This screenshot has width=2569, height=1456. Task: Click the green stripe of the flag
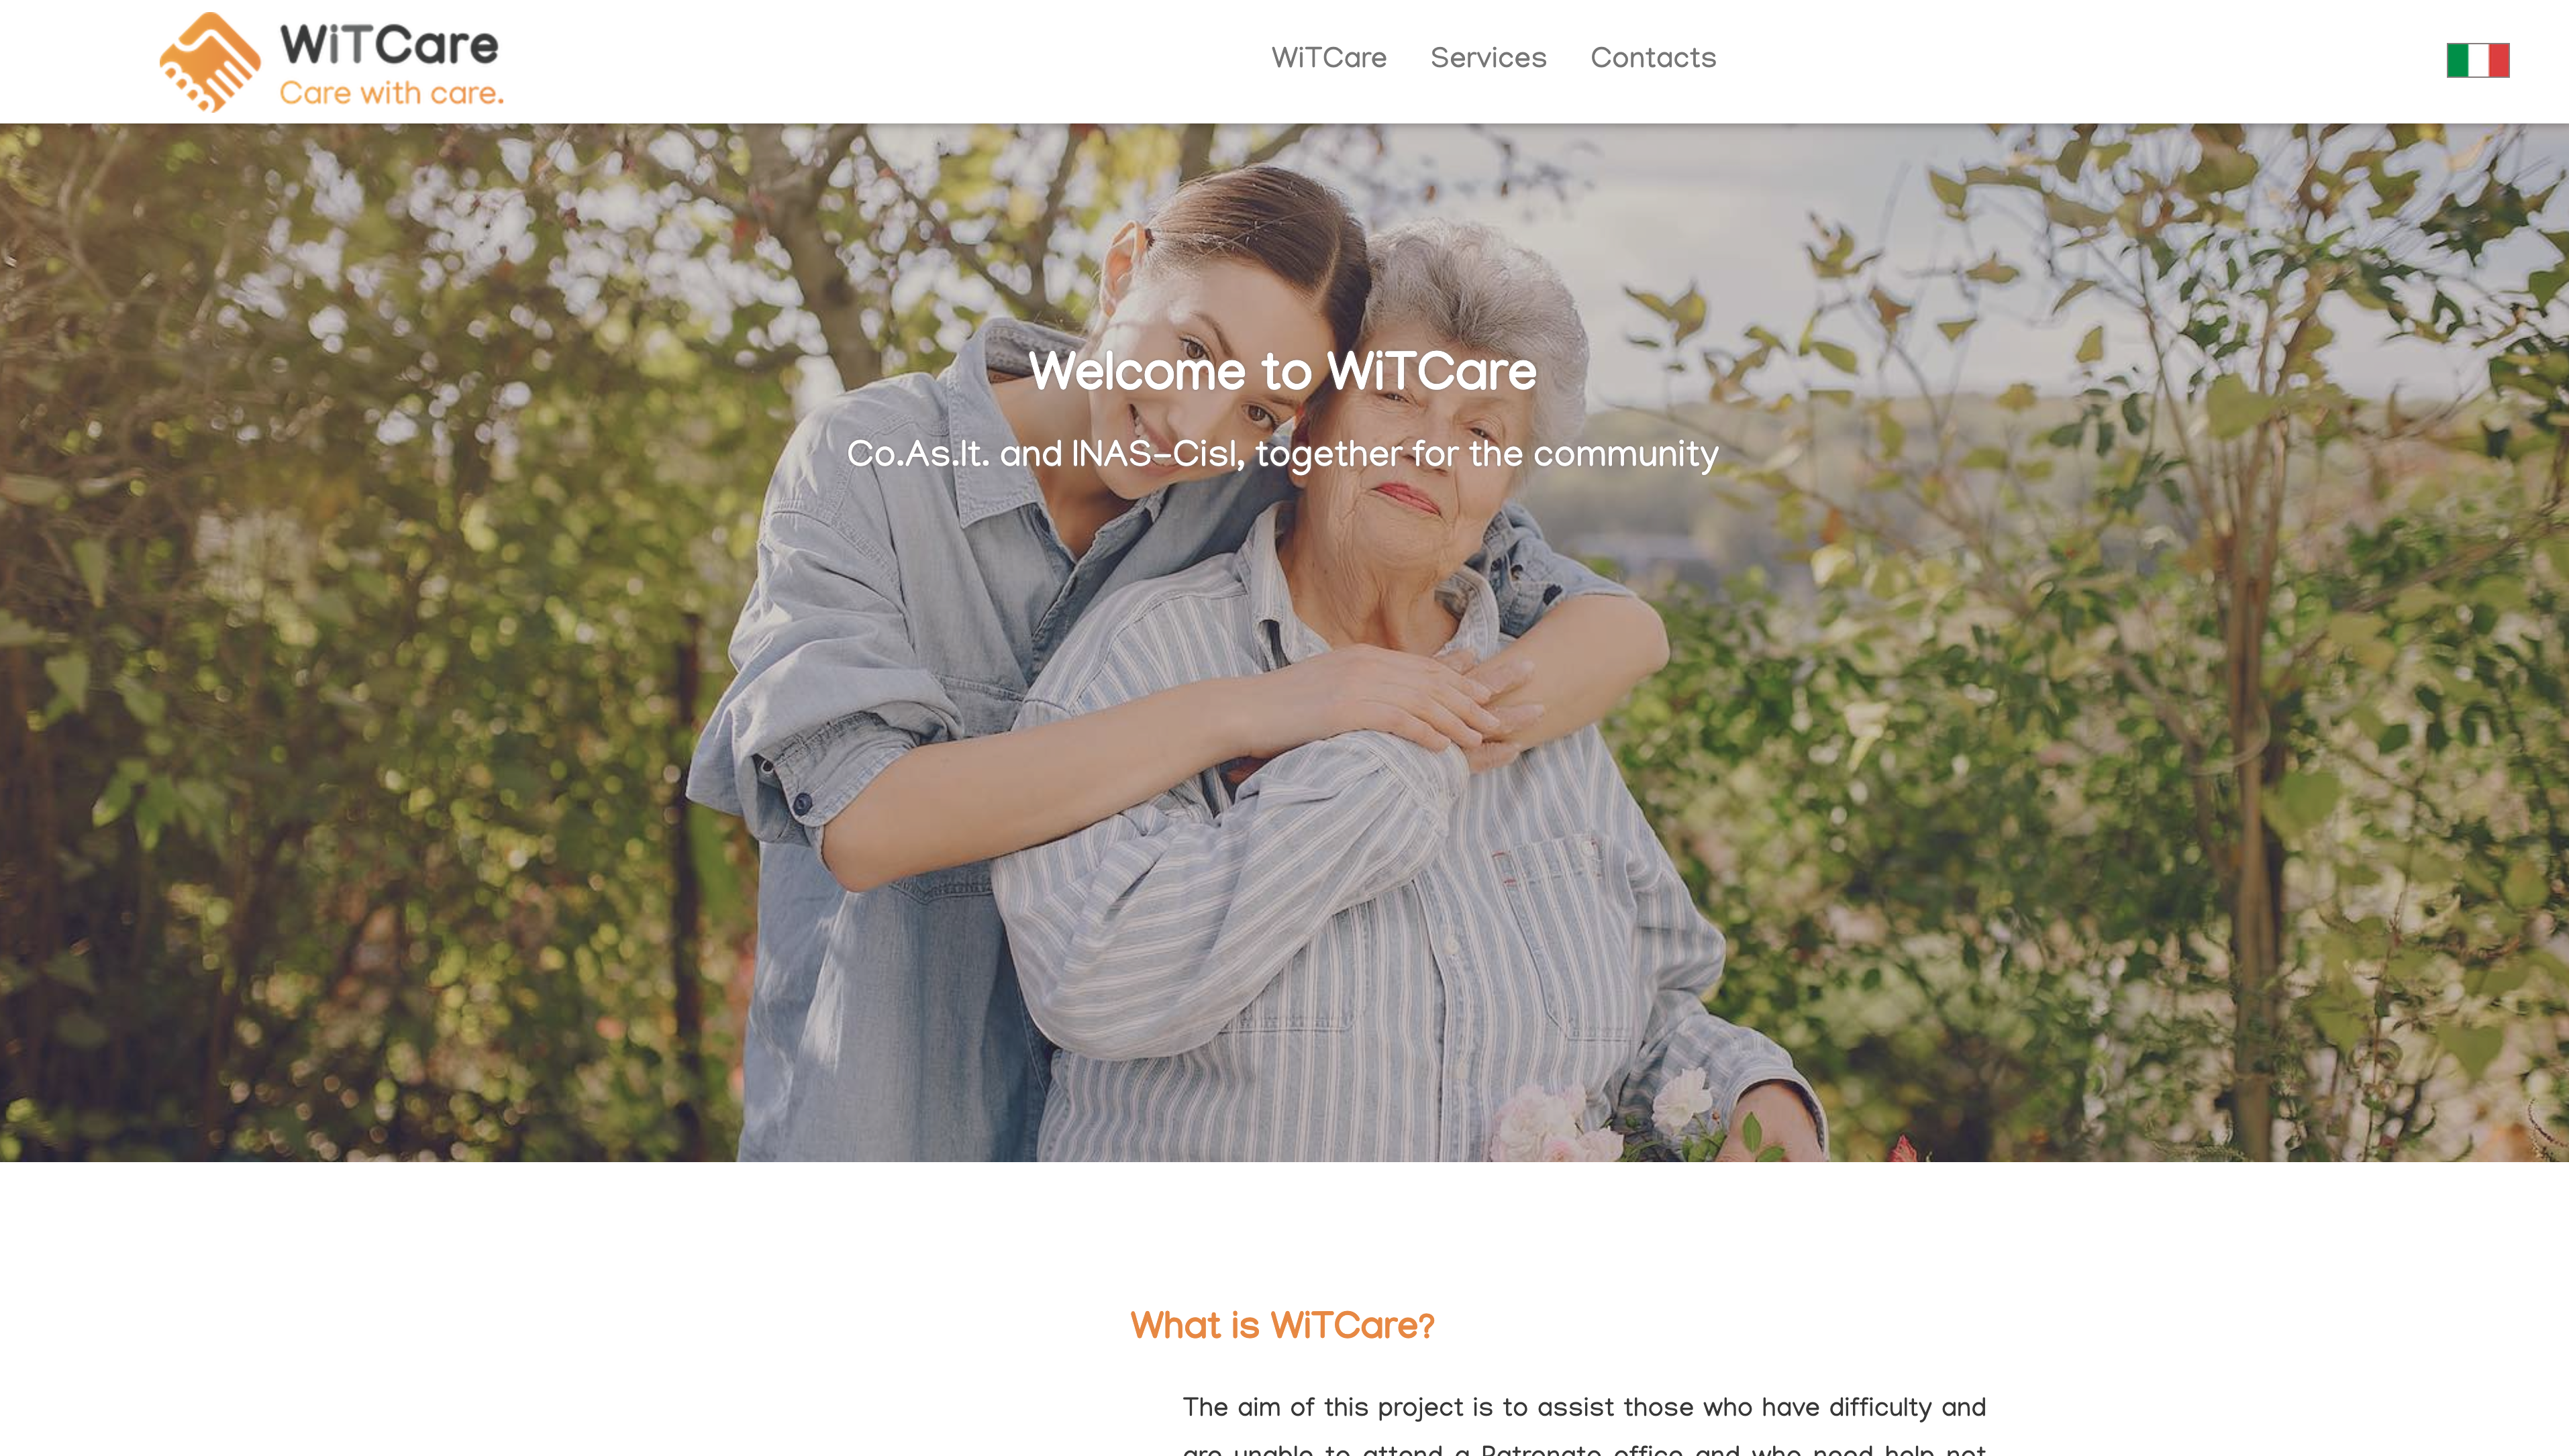click(x=2457, y=60)
